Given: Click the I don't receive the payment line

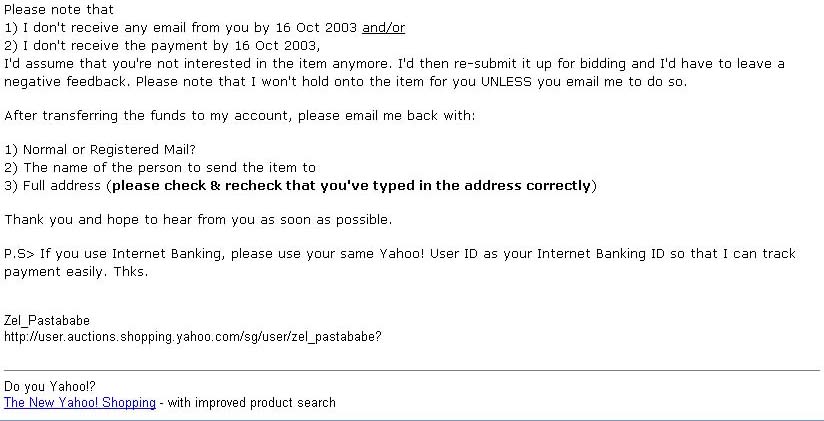Looking at the screenshot, I should [162, 46].
